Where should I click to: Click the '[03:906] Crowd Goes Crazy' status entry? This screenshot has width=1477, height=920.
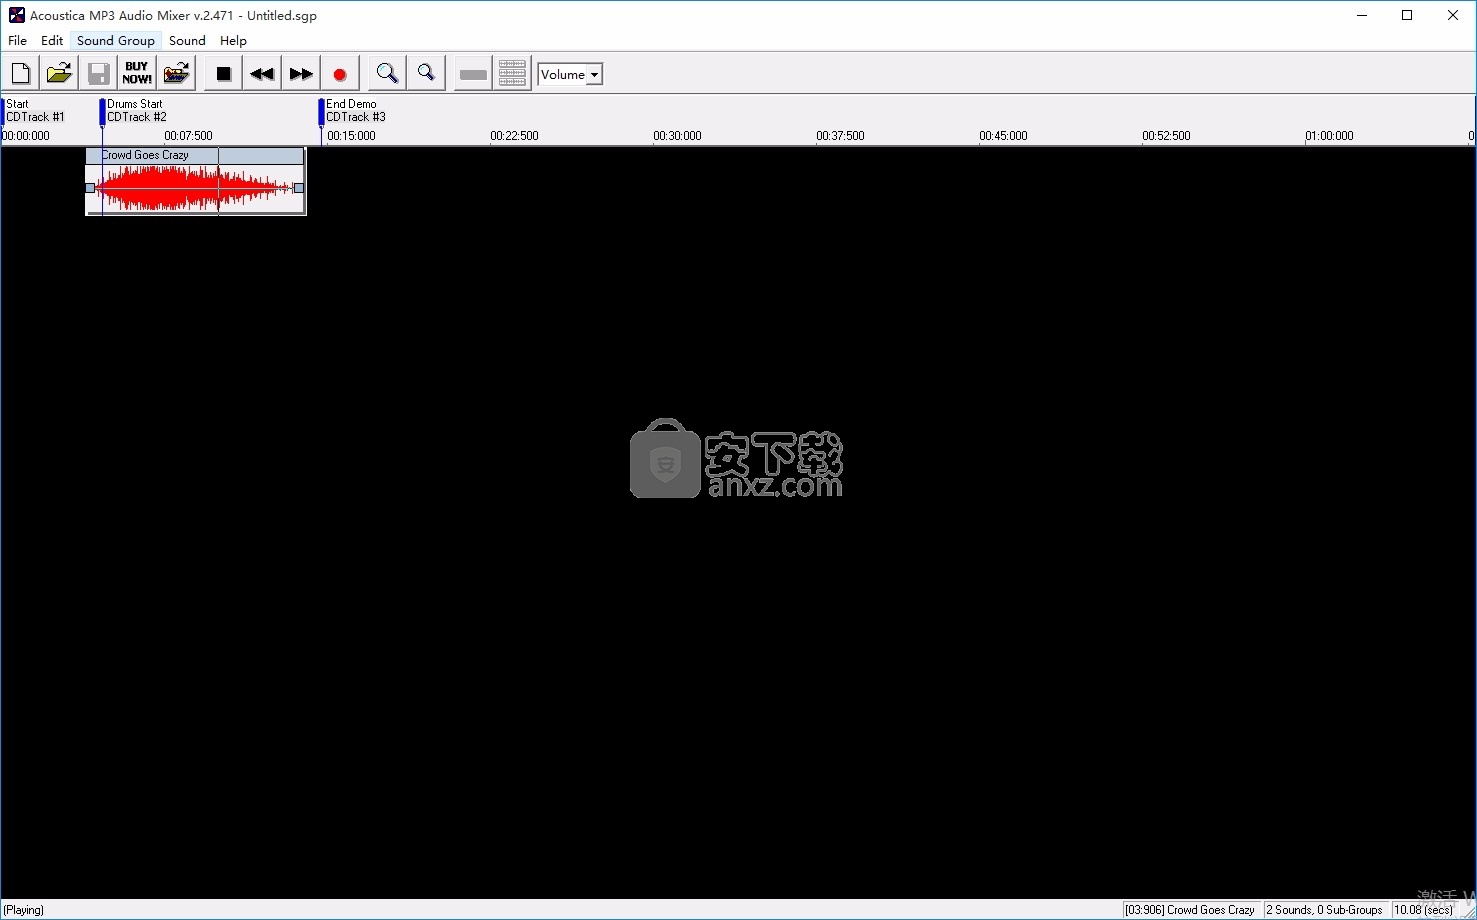coord(1190,910)
